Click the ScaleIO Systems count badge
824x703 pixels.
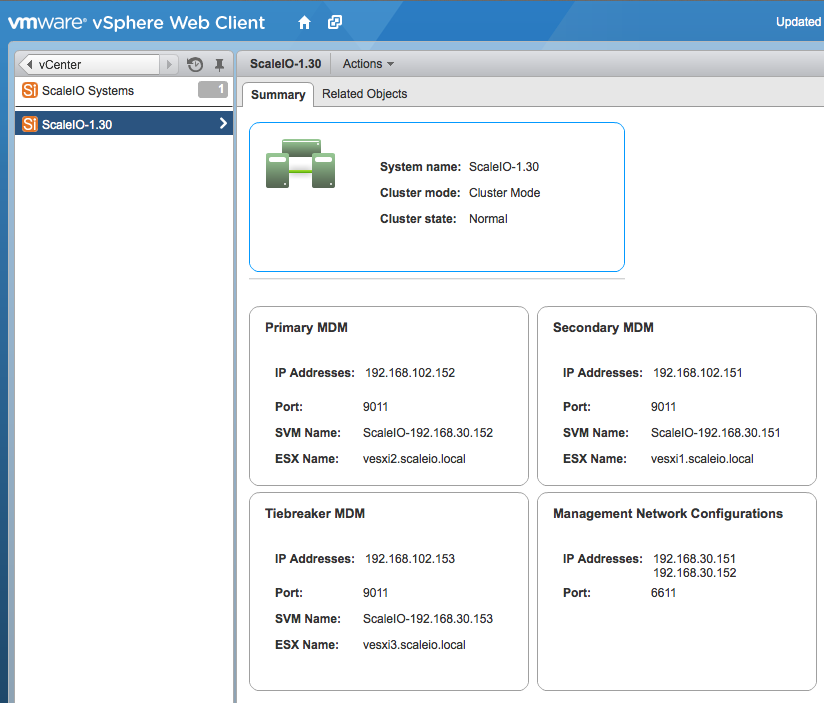click(213, 90)
